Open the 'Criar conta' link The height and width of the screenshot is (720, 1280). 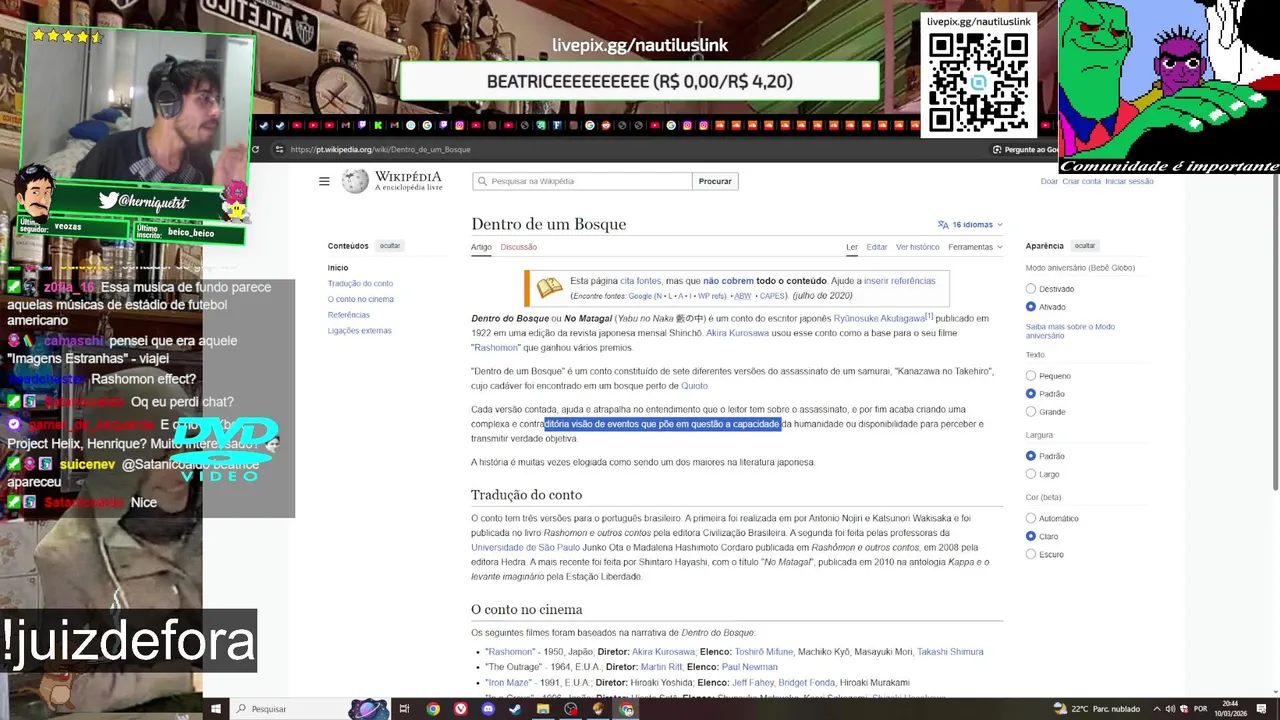tap(1081, 181)
